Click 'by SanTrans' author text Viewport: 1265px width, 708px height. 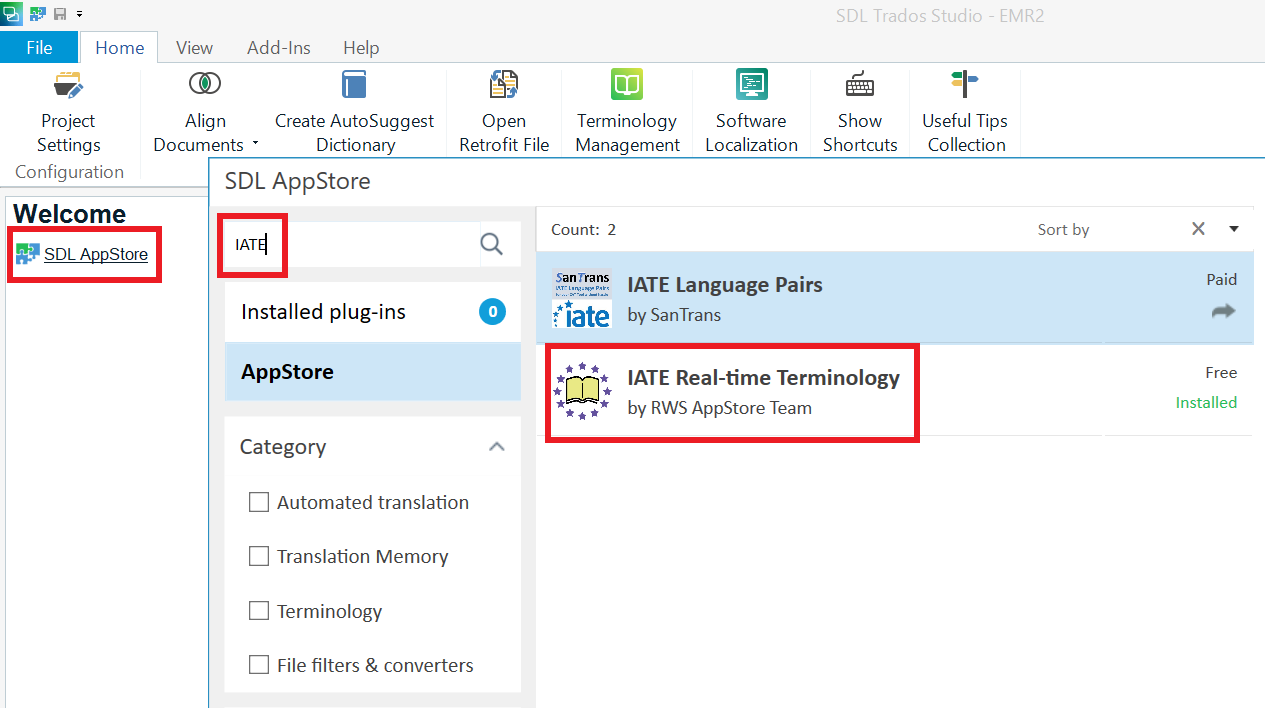point(674,315)
